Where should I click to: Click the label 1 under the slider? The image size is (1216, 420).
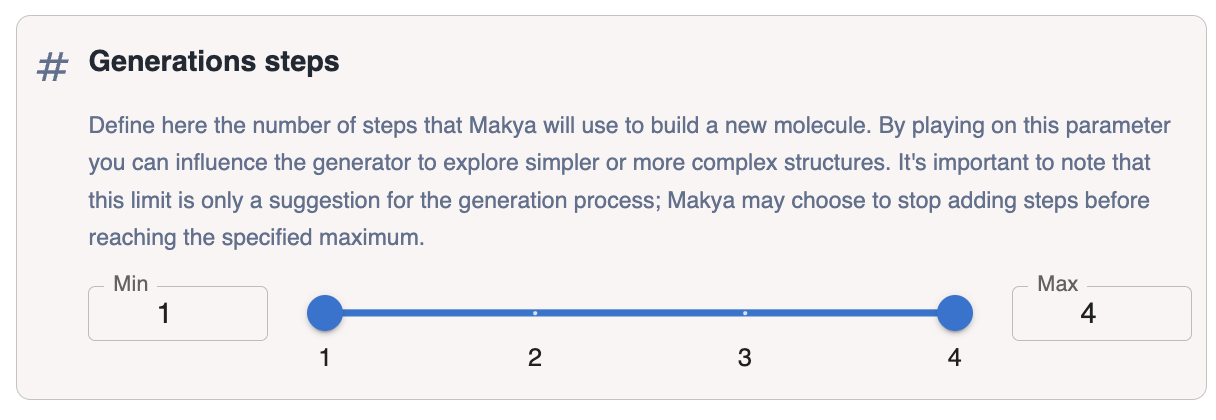pos(325,357)
